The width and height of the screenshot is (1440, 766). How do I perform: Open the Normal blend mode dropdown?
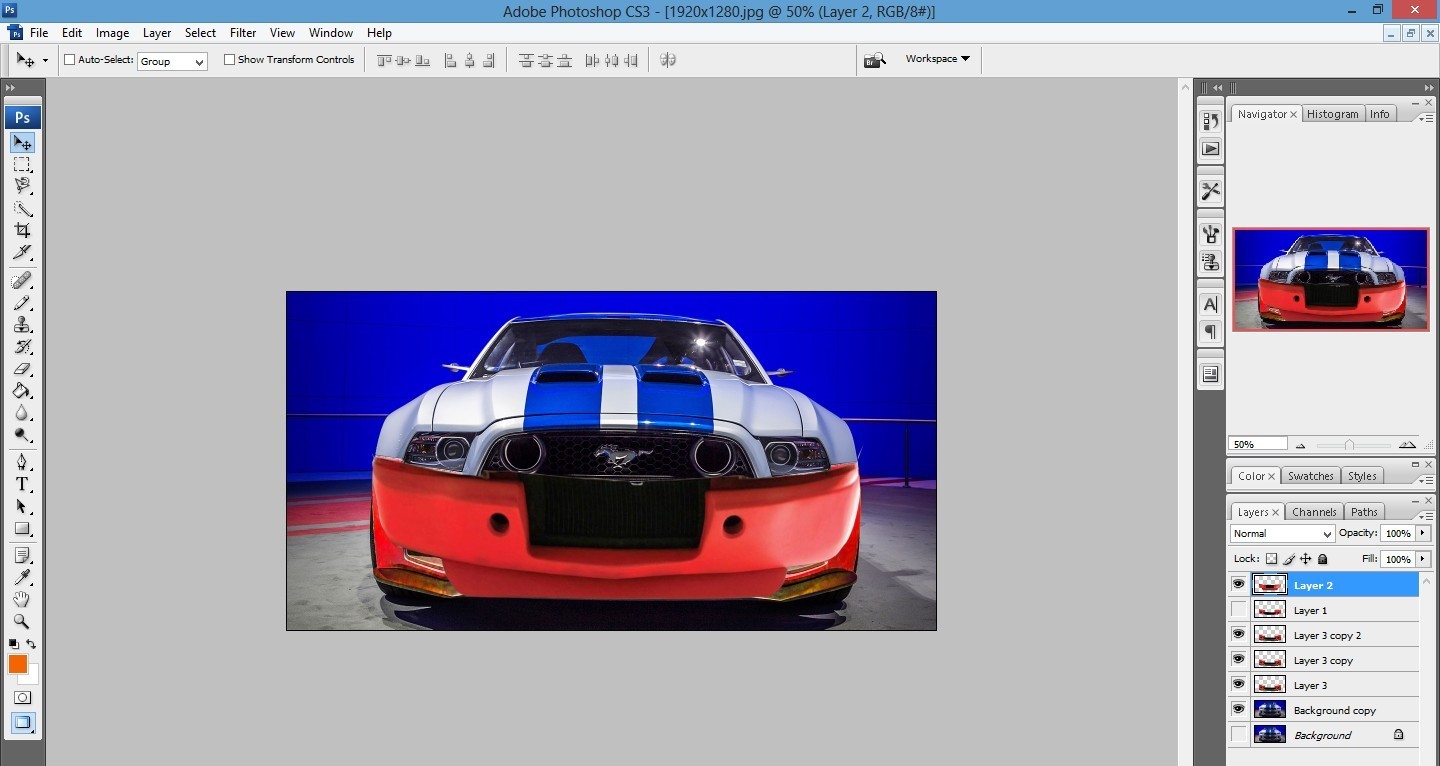pyautogui.click(x=1282, y=534)
